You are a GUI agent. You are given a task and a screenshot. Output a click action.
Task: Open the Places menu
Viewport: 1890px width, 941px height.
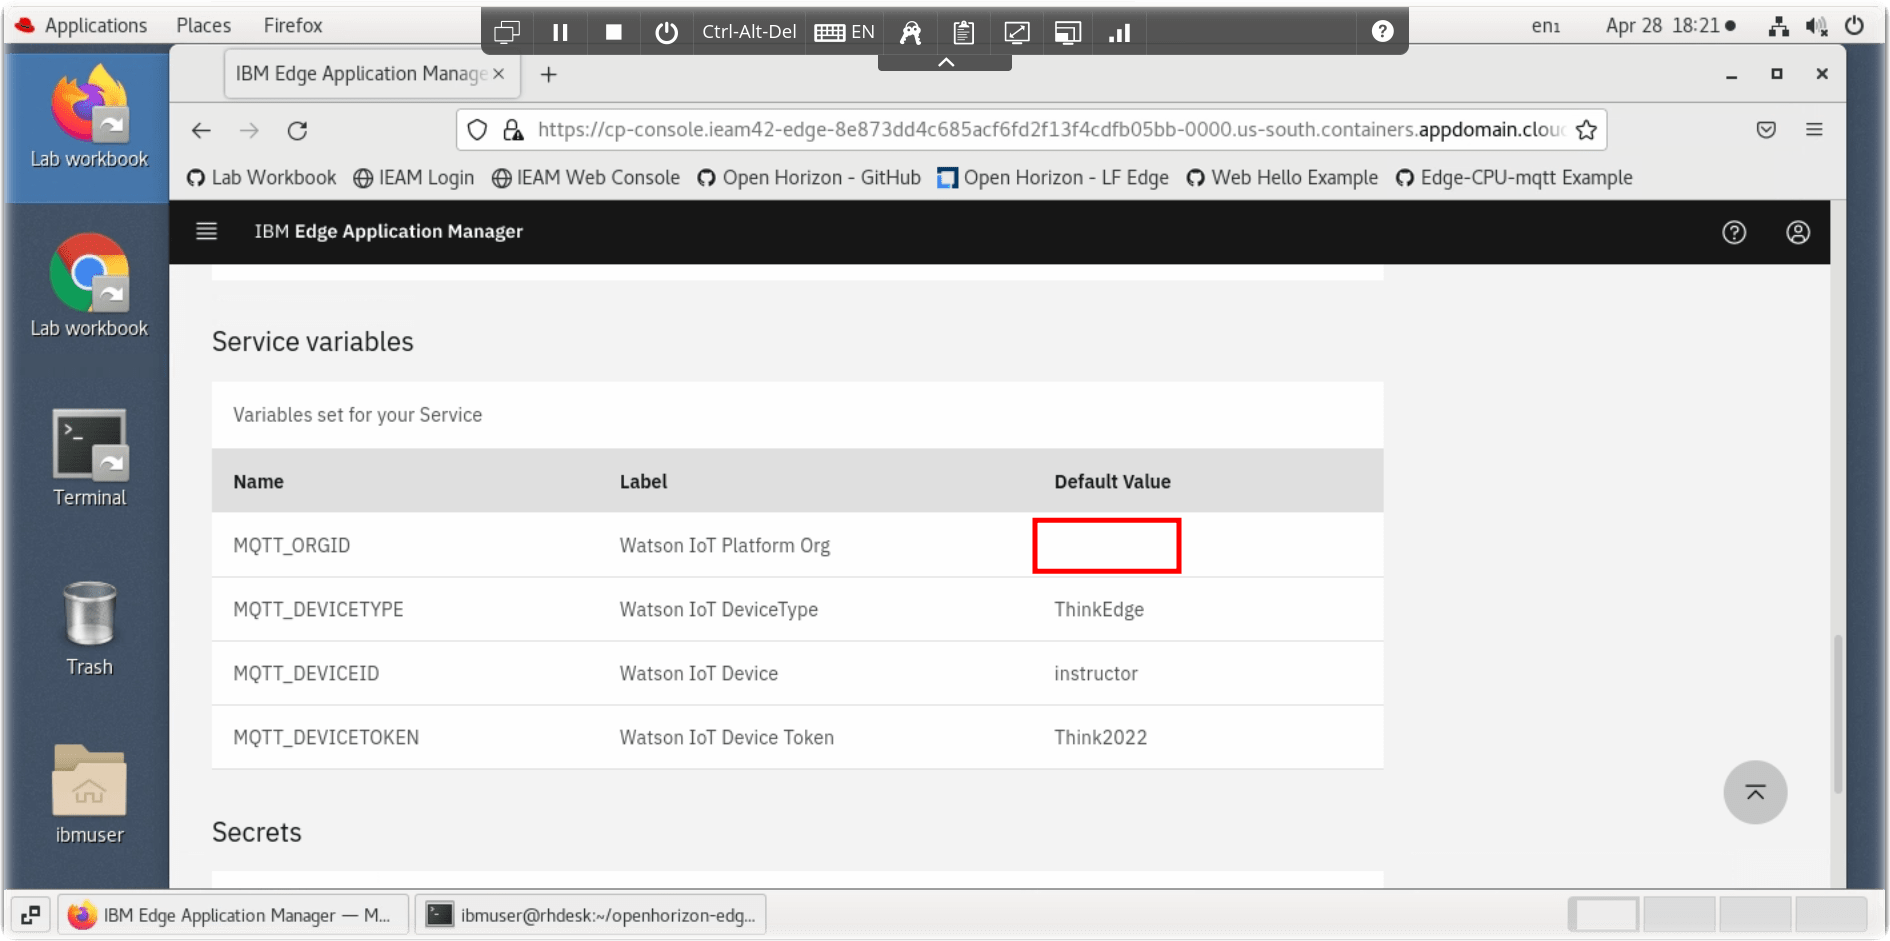coord(203,25)
